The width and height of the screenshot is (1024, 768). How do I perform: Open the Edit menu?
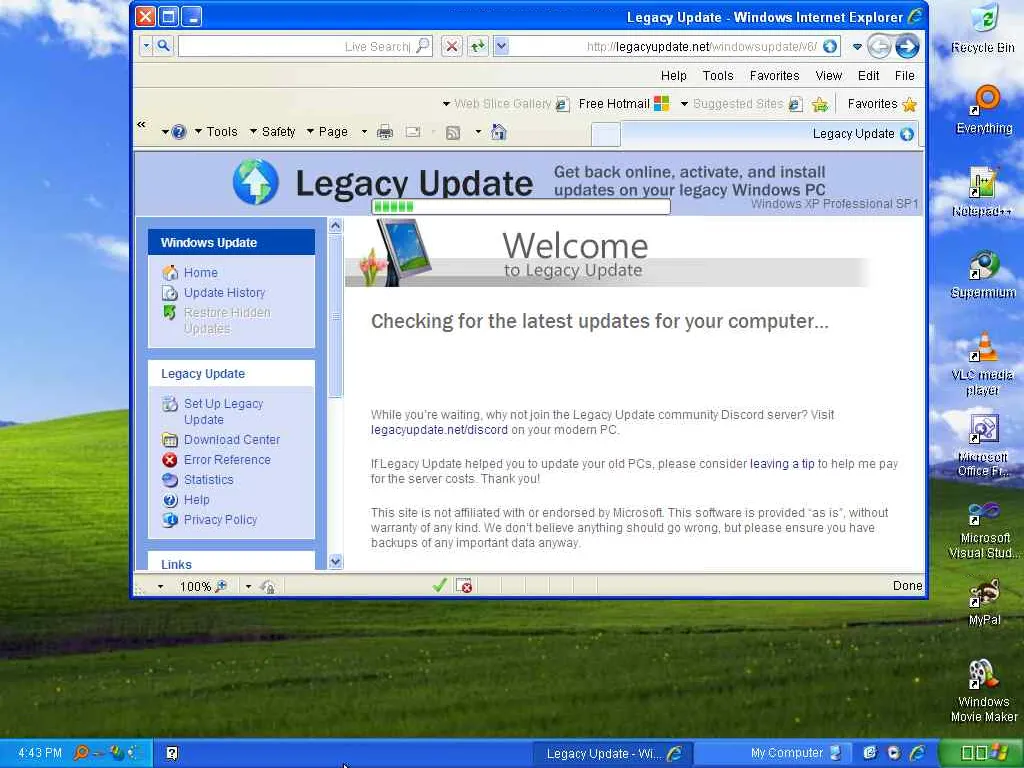click(868, 76)
